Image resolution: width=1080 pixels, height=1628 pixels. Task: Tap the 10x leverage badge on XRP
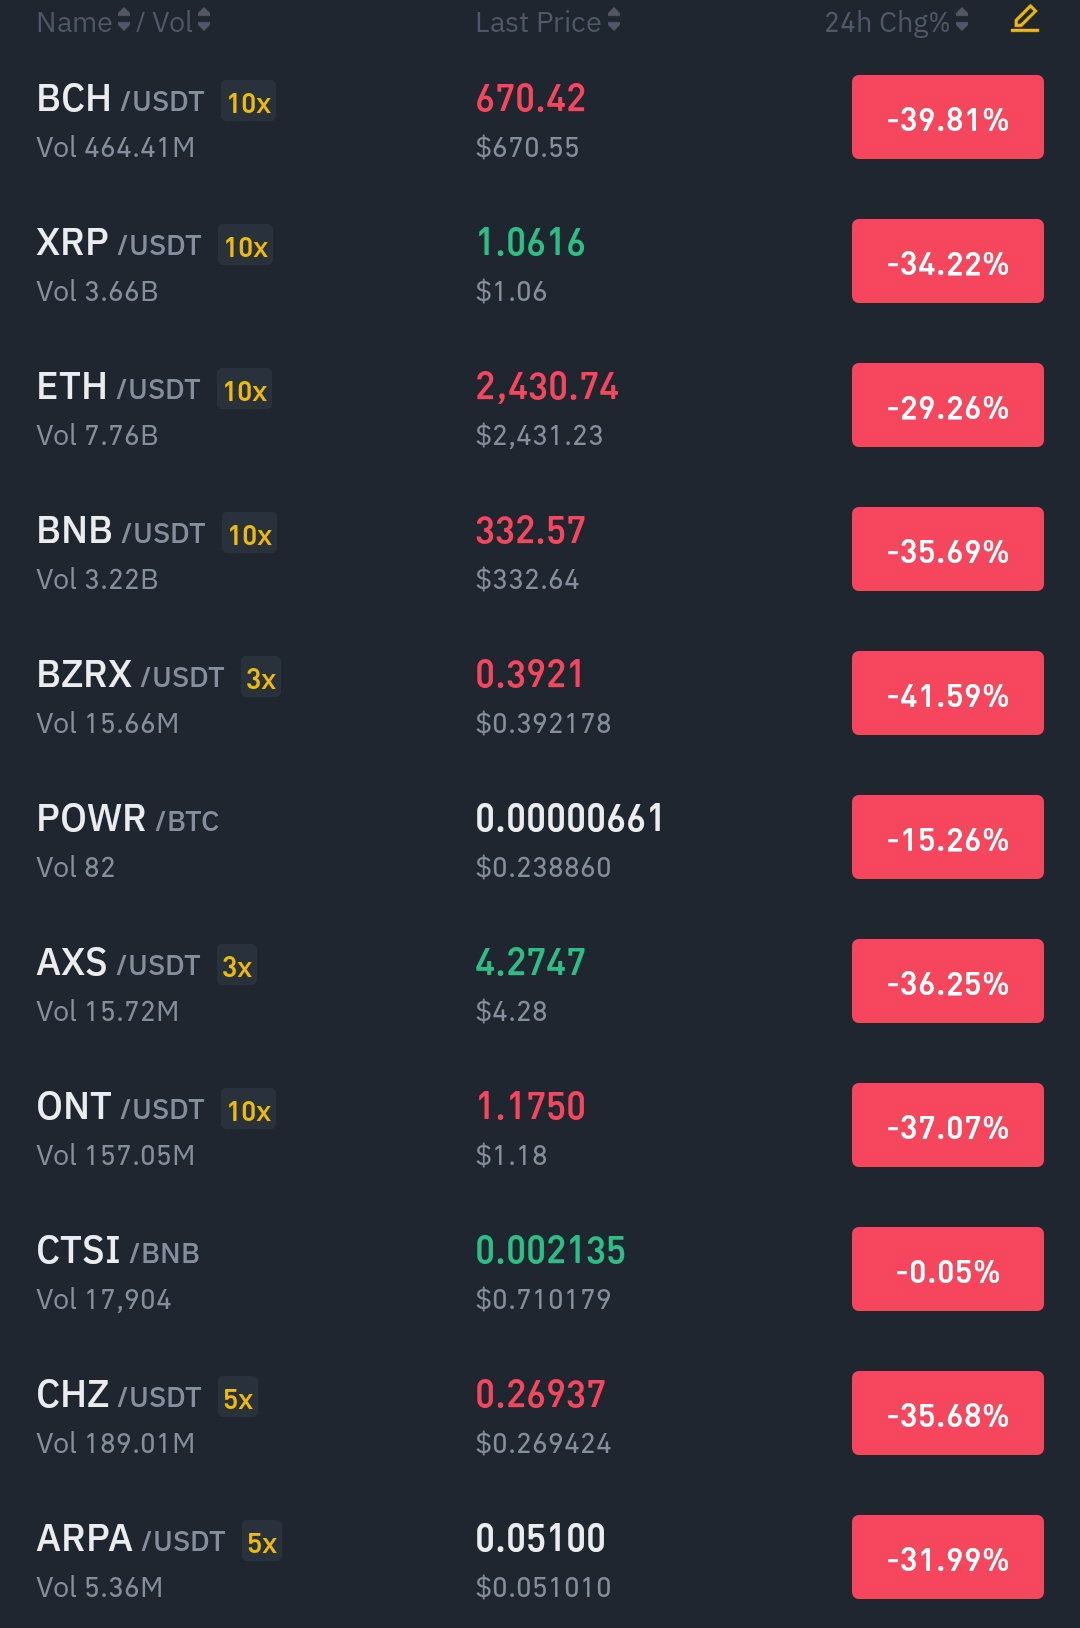point(246,246)
